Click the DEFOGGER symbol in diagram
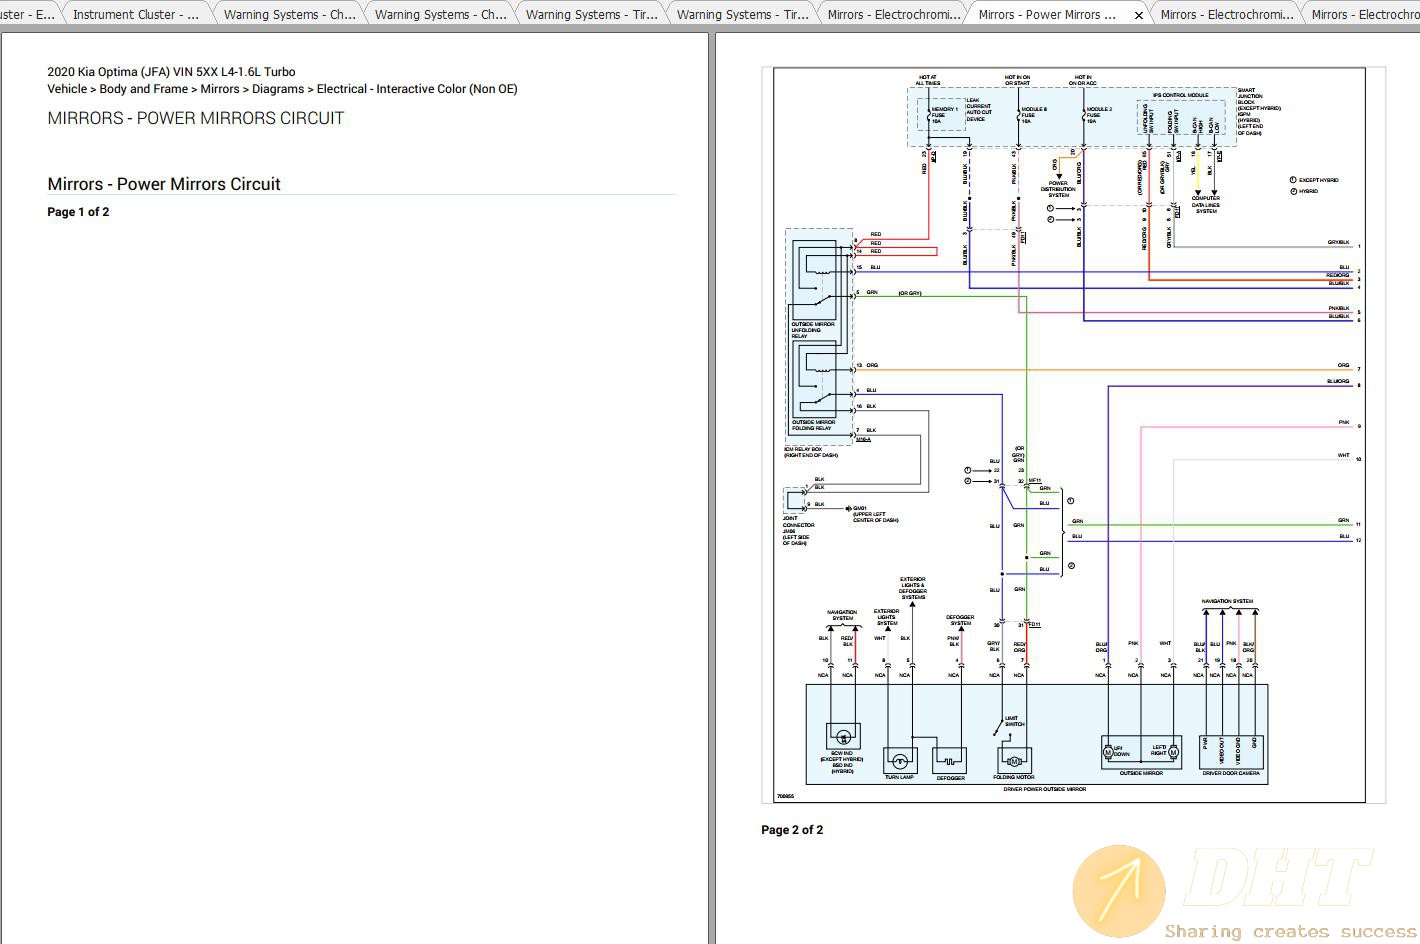 pyautogui.click(x=950, y=760)
